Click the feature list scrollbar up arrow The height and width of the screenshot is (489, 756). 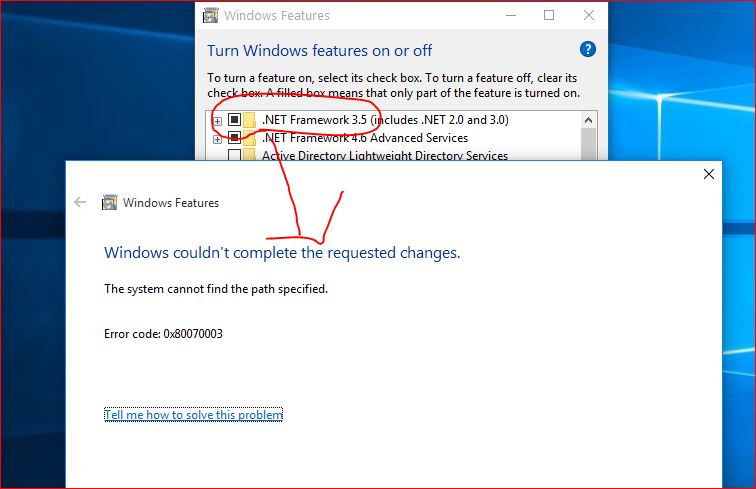(x=588, y=120)
